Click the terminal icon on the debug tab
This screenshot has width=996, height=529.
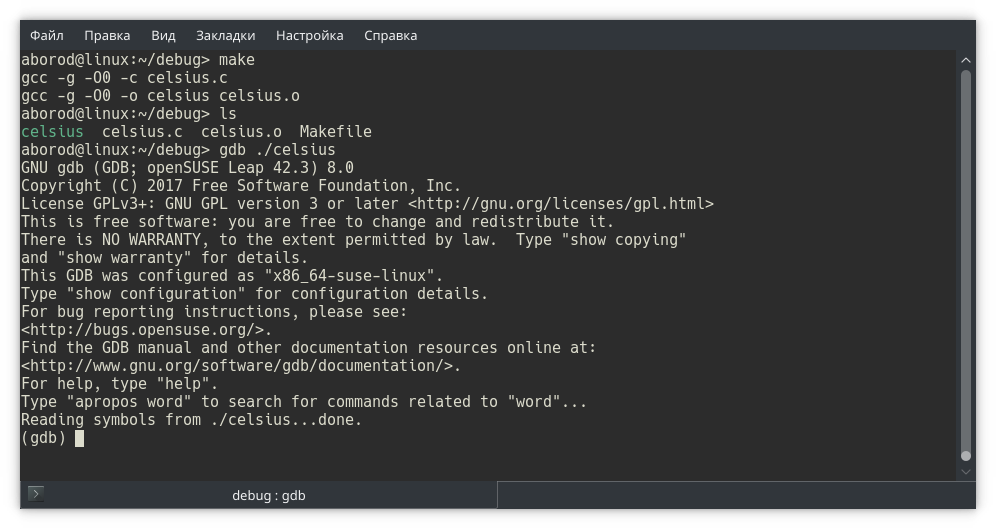36,494
